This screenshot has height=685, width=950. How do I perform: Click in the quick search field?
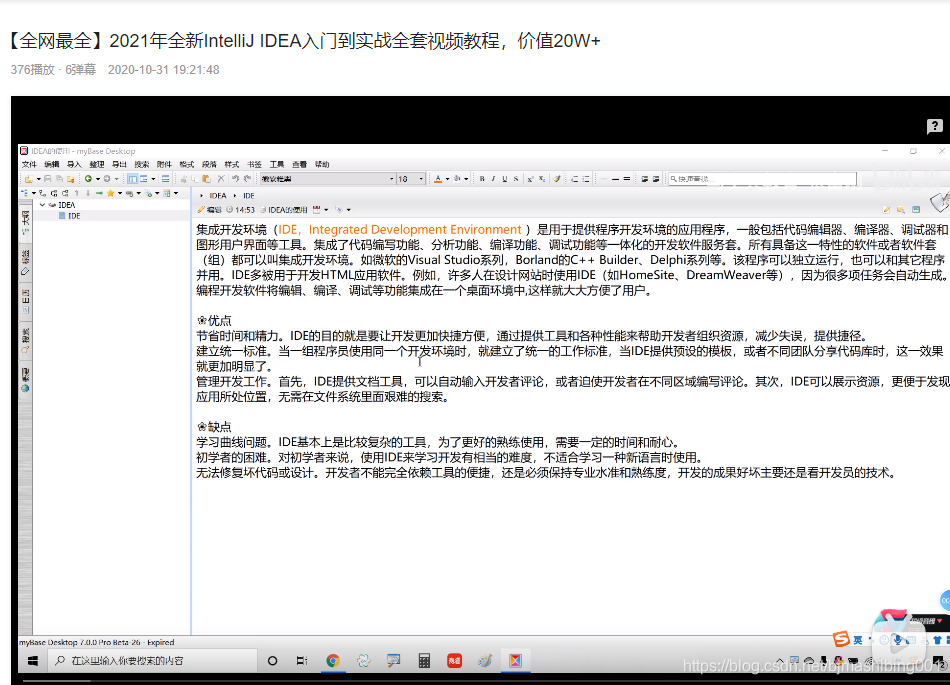(762, 179)
